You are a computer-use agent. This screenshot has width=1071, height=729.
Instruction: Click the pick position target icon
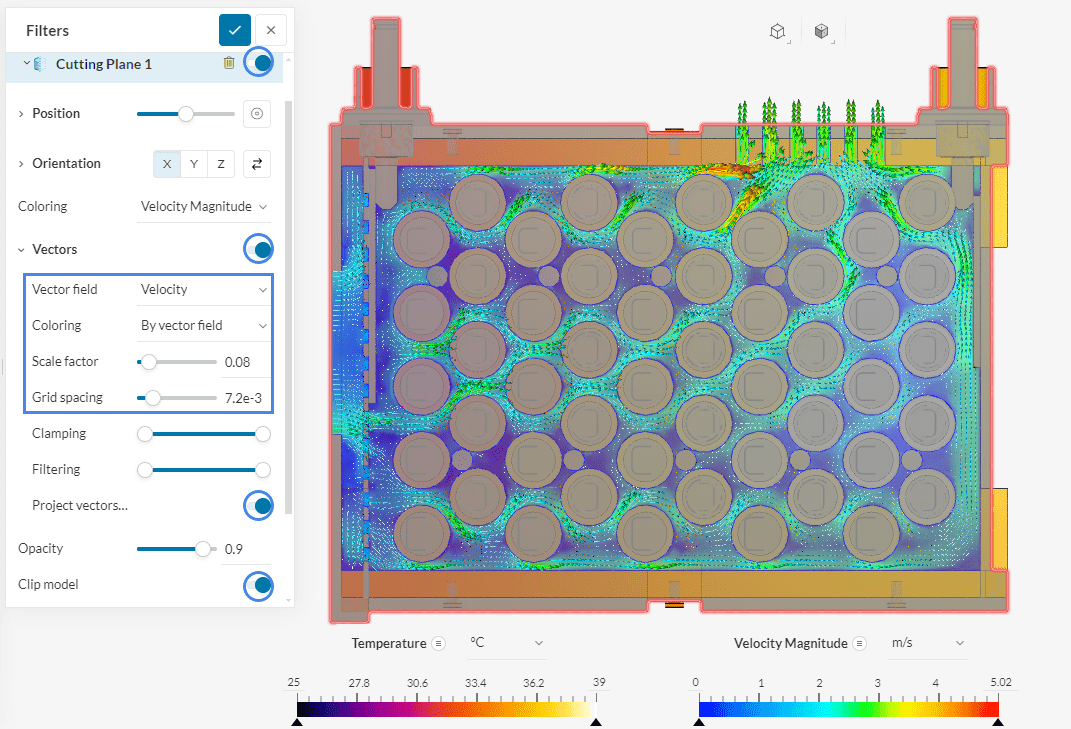click(257, 114)
